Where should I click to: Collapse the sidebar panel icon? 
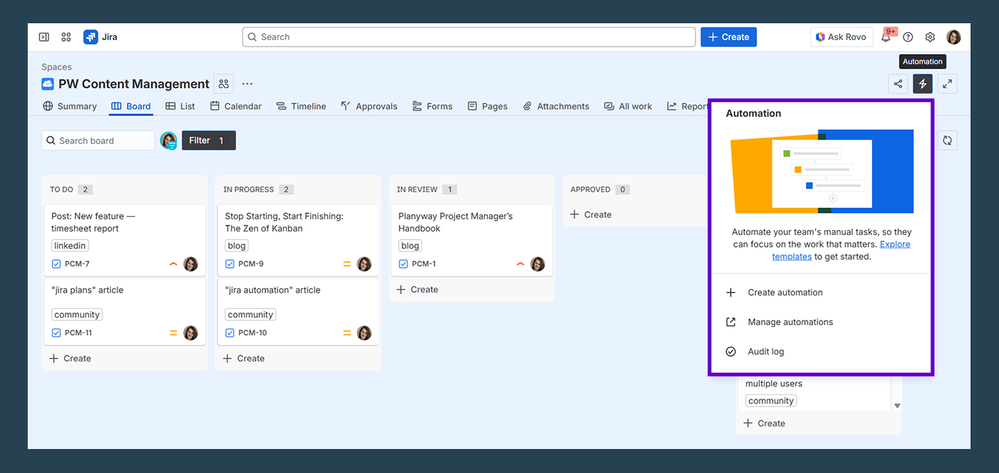[x=44, y=37]
